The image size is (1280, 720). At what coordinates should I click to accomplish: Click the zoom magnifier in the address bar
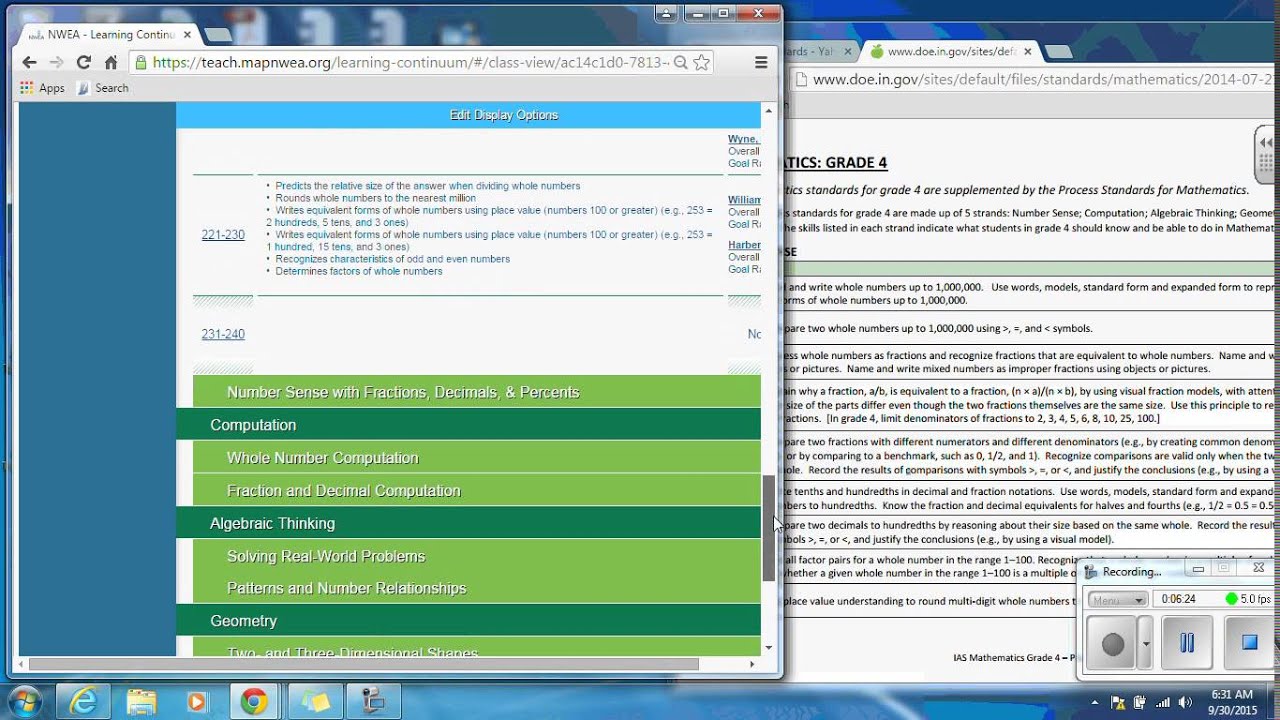680,62
